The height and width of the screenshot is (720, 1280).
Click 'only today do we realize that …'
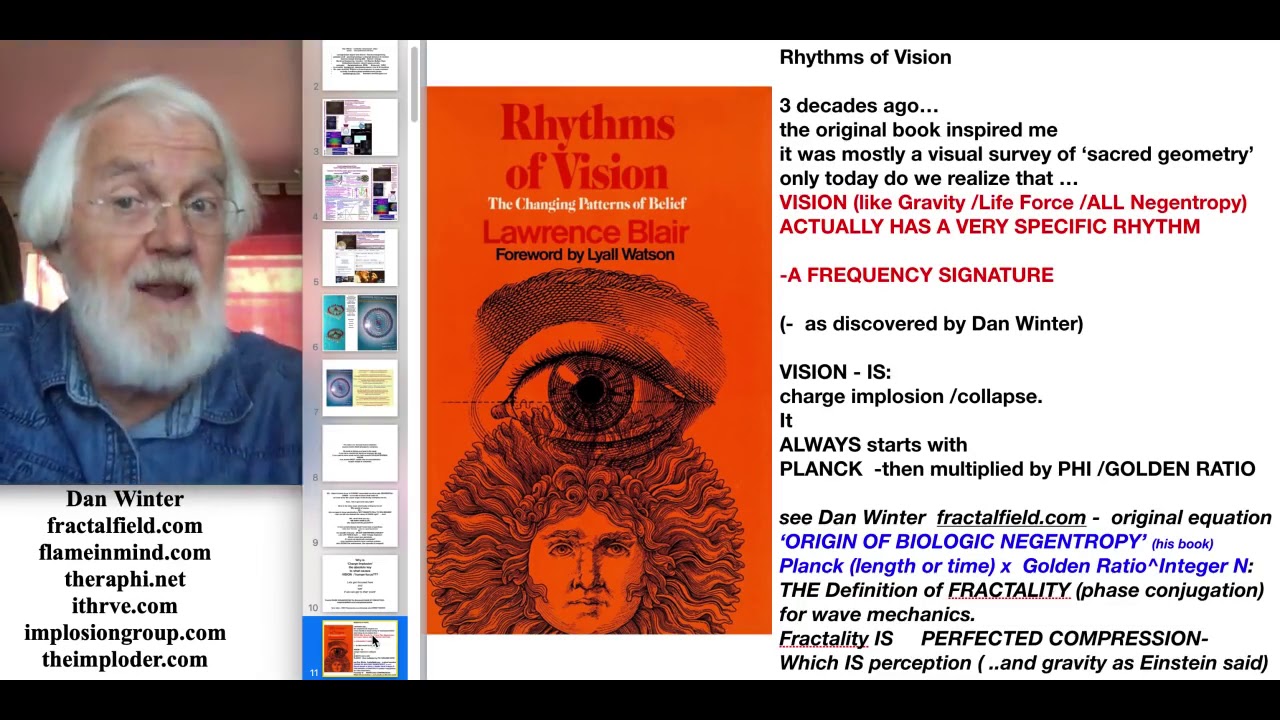click(929, 179)
